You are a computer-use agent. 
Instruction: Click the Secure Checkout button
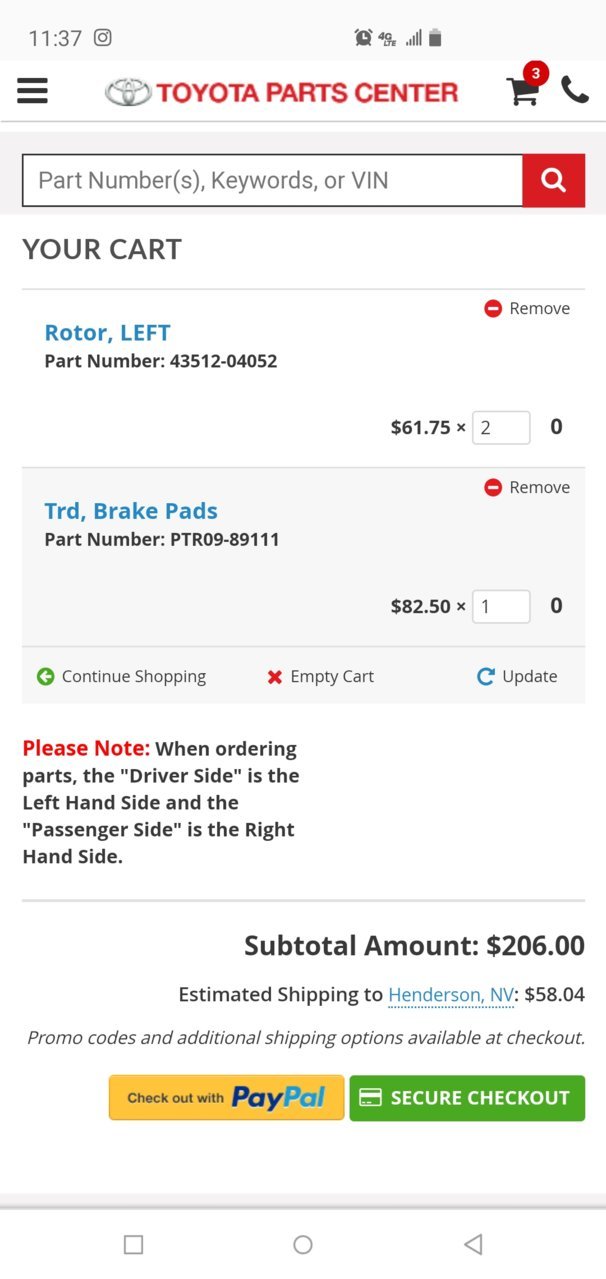coord(467,1098)
